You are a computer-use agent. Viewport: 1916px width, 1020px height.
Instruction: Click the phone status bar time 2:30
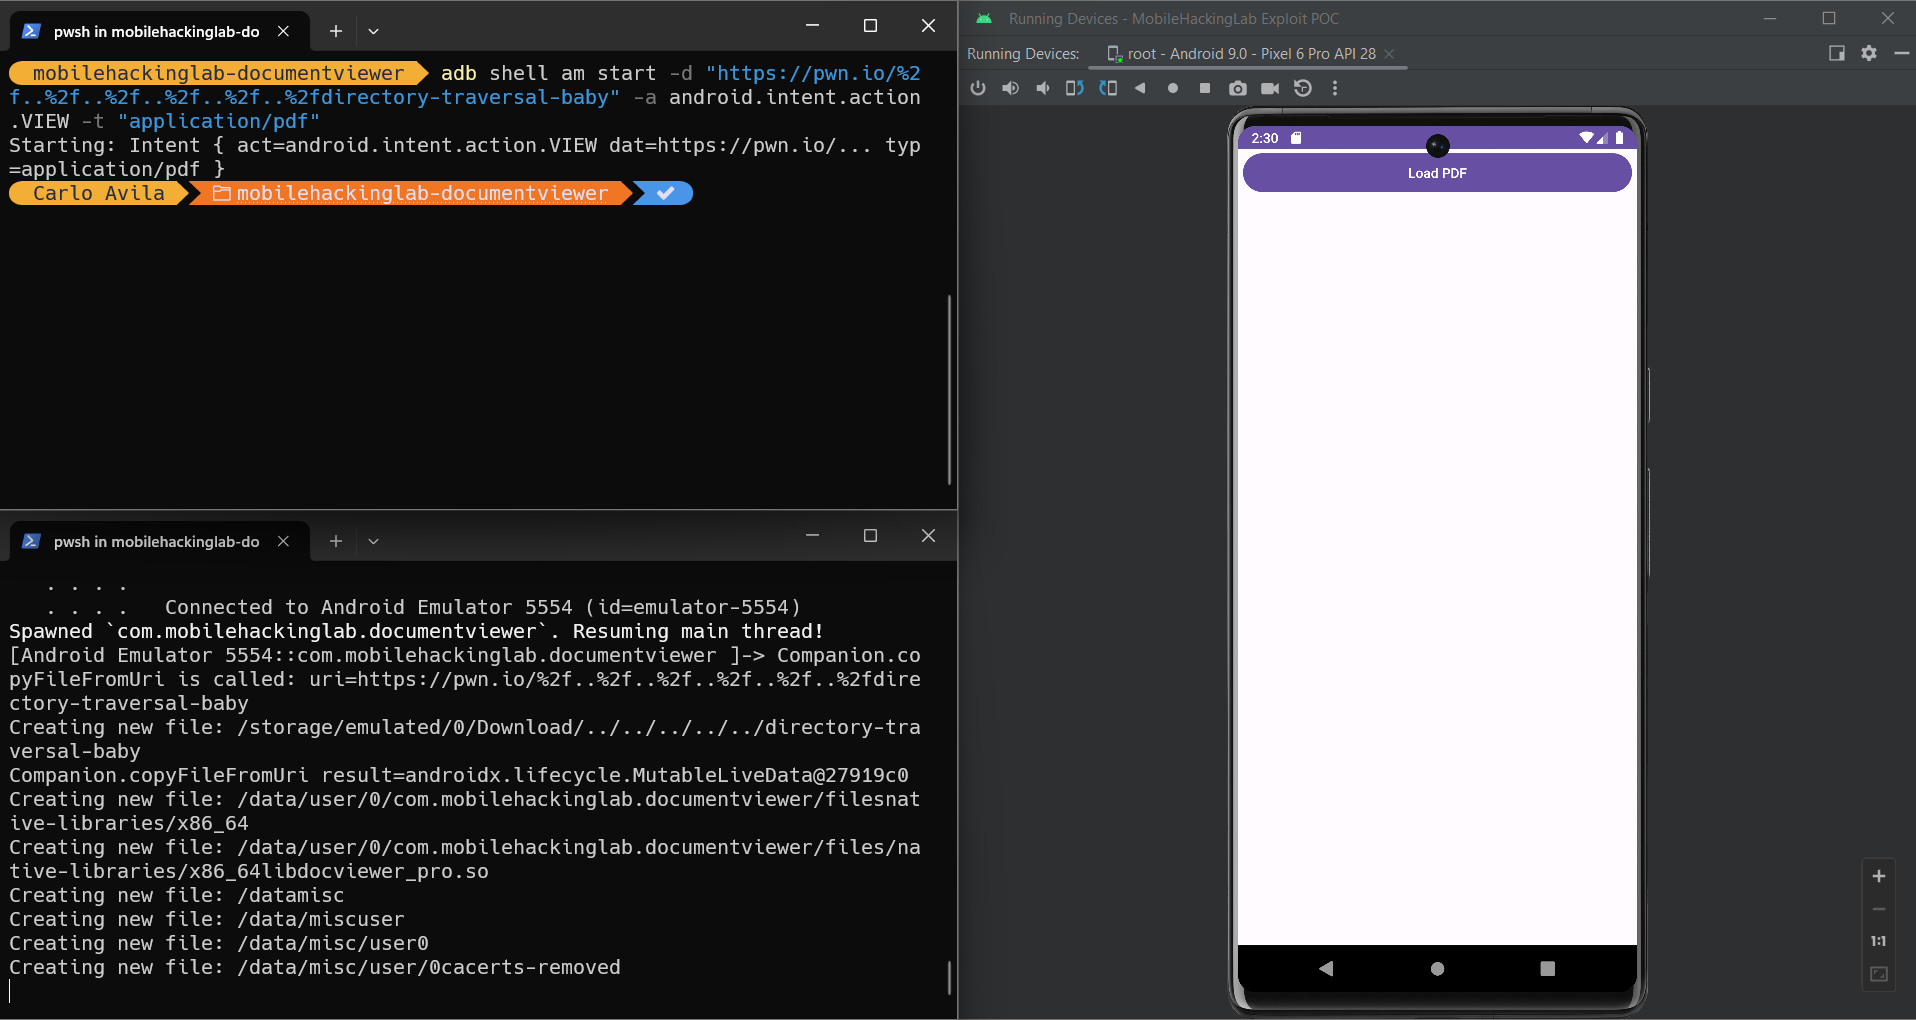click(x=1265, y=138)
